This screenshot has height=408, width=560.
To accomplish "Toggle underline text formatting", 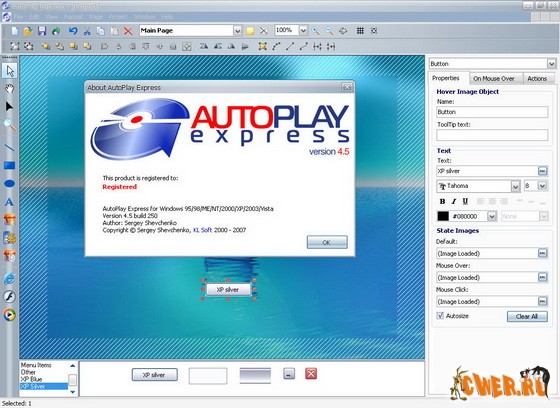I will click(465, 201).
